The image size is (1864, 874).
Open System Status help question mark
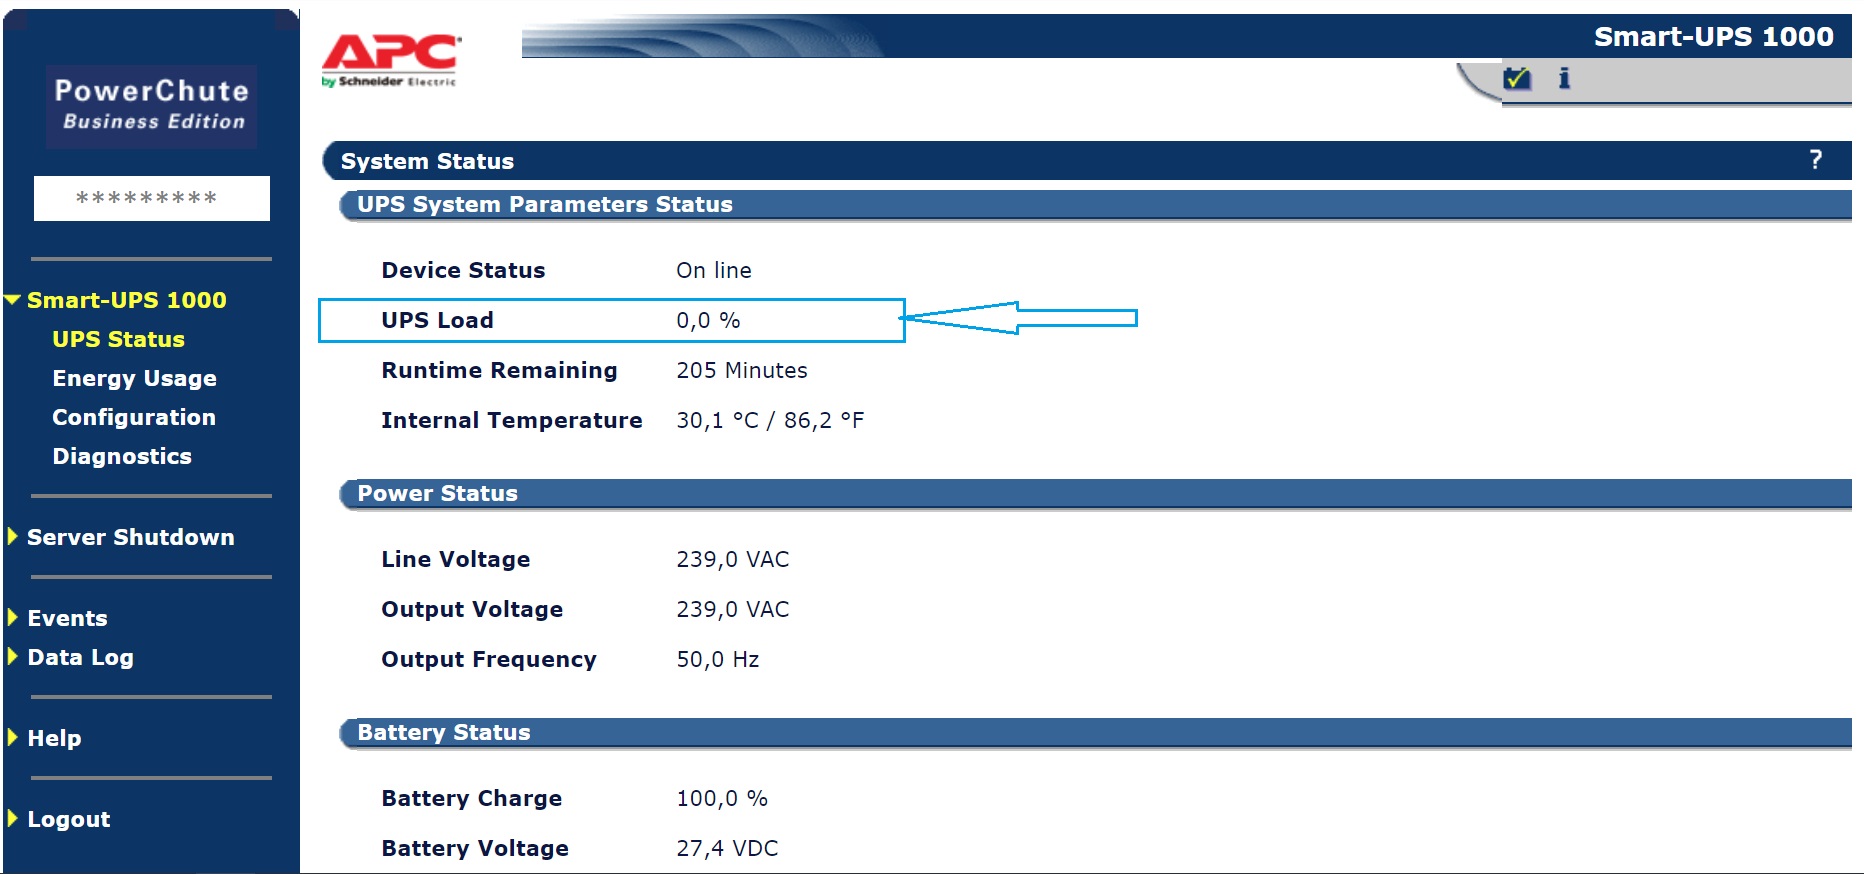coord(1816,160)
